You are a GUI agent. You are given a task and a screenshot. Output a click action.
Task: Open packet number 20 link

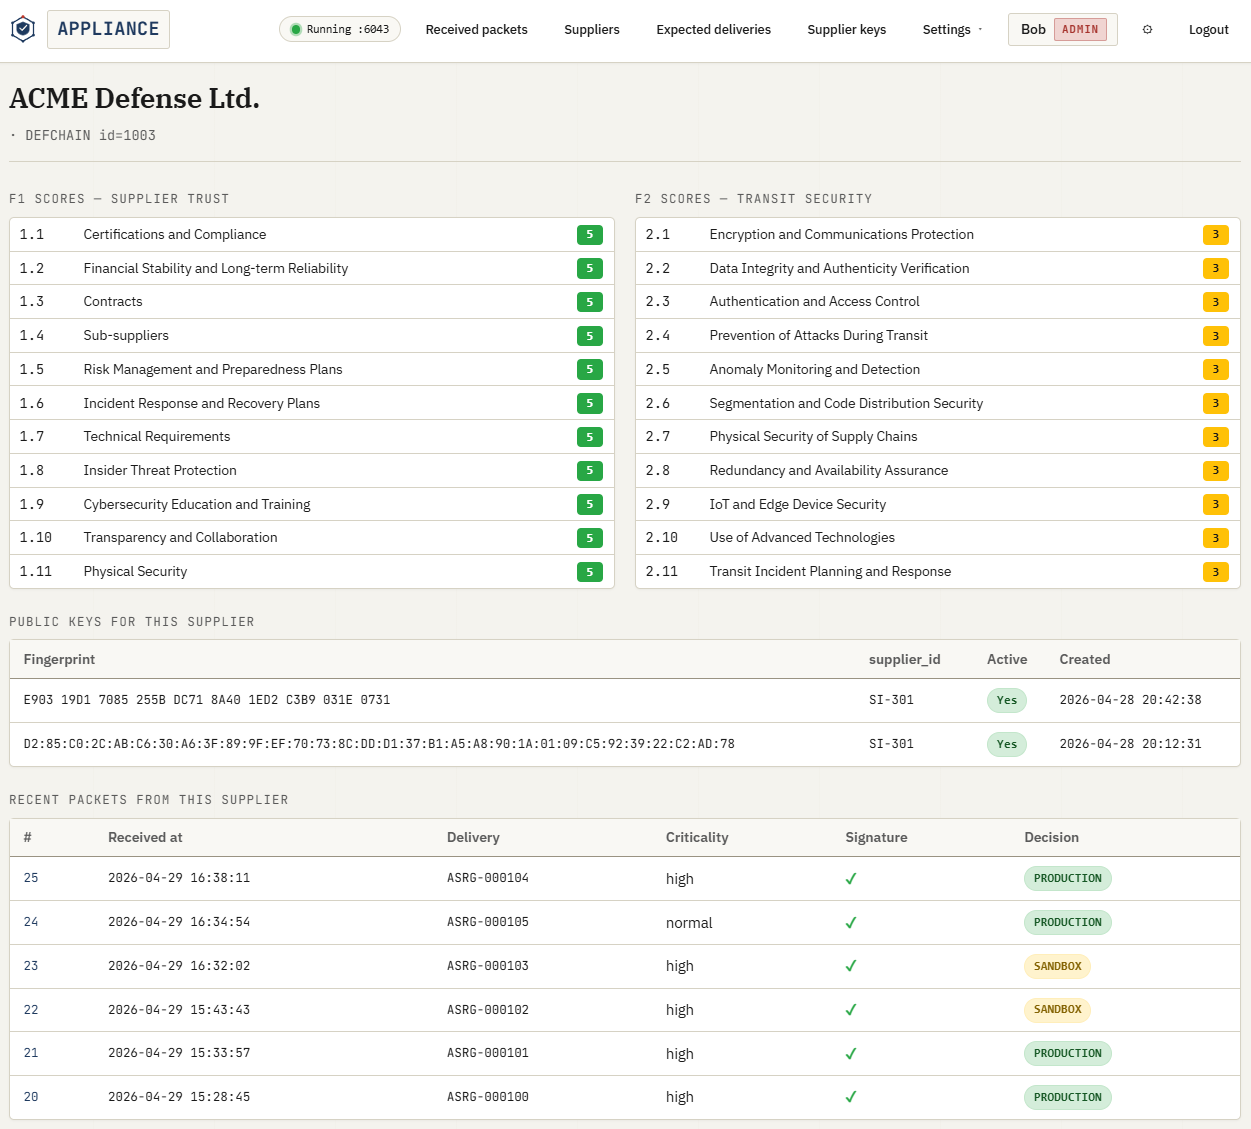31,1097
